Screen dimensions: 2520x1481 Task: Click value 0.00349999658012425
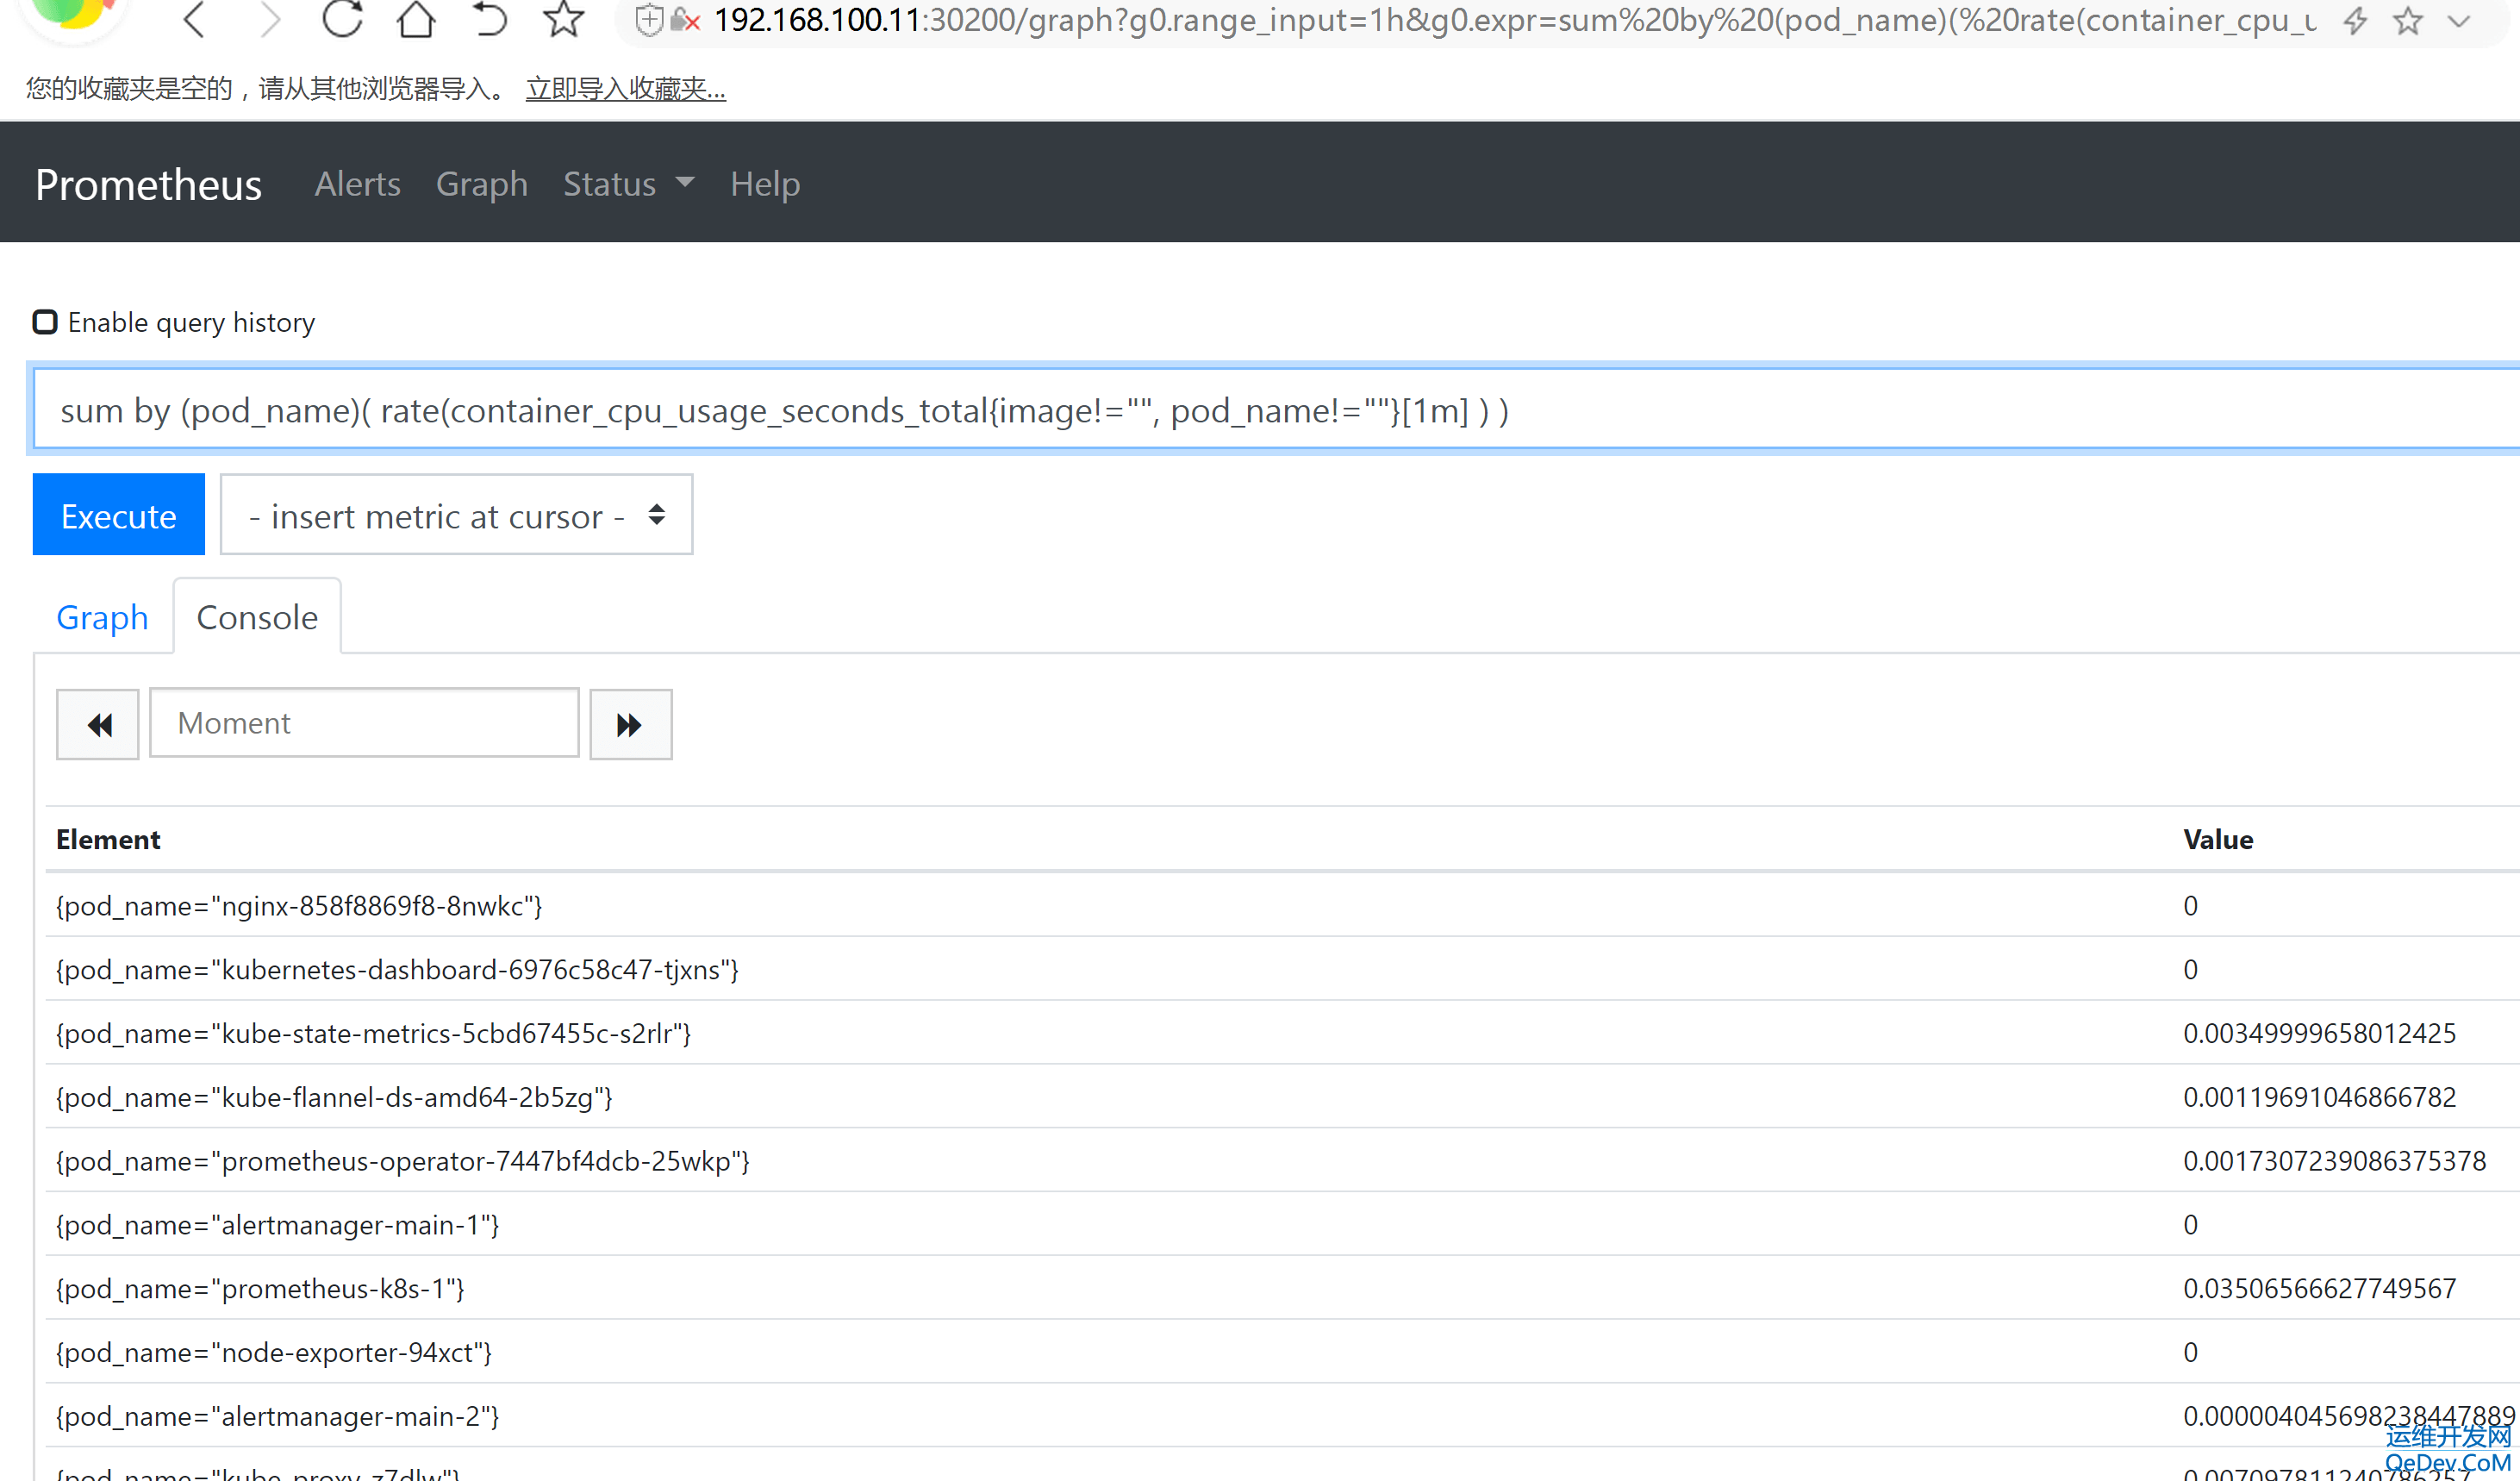coord(2319,1033)
